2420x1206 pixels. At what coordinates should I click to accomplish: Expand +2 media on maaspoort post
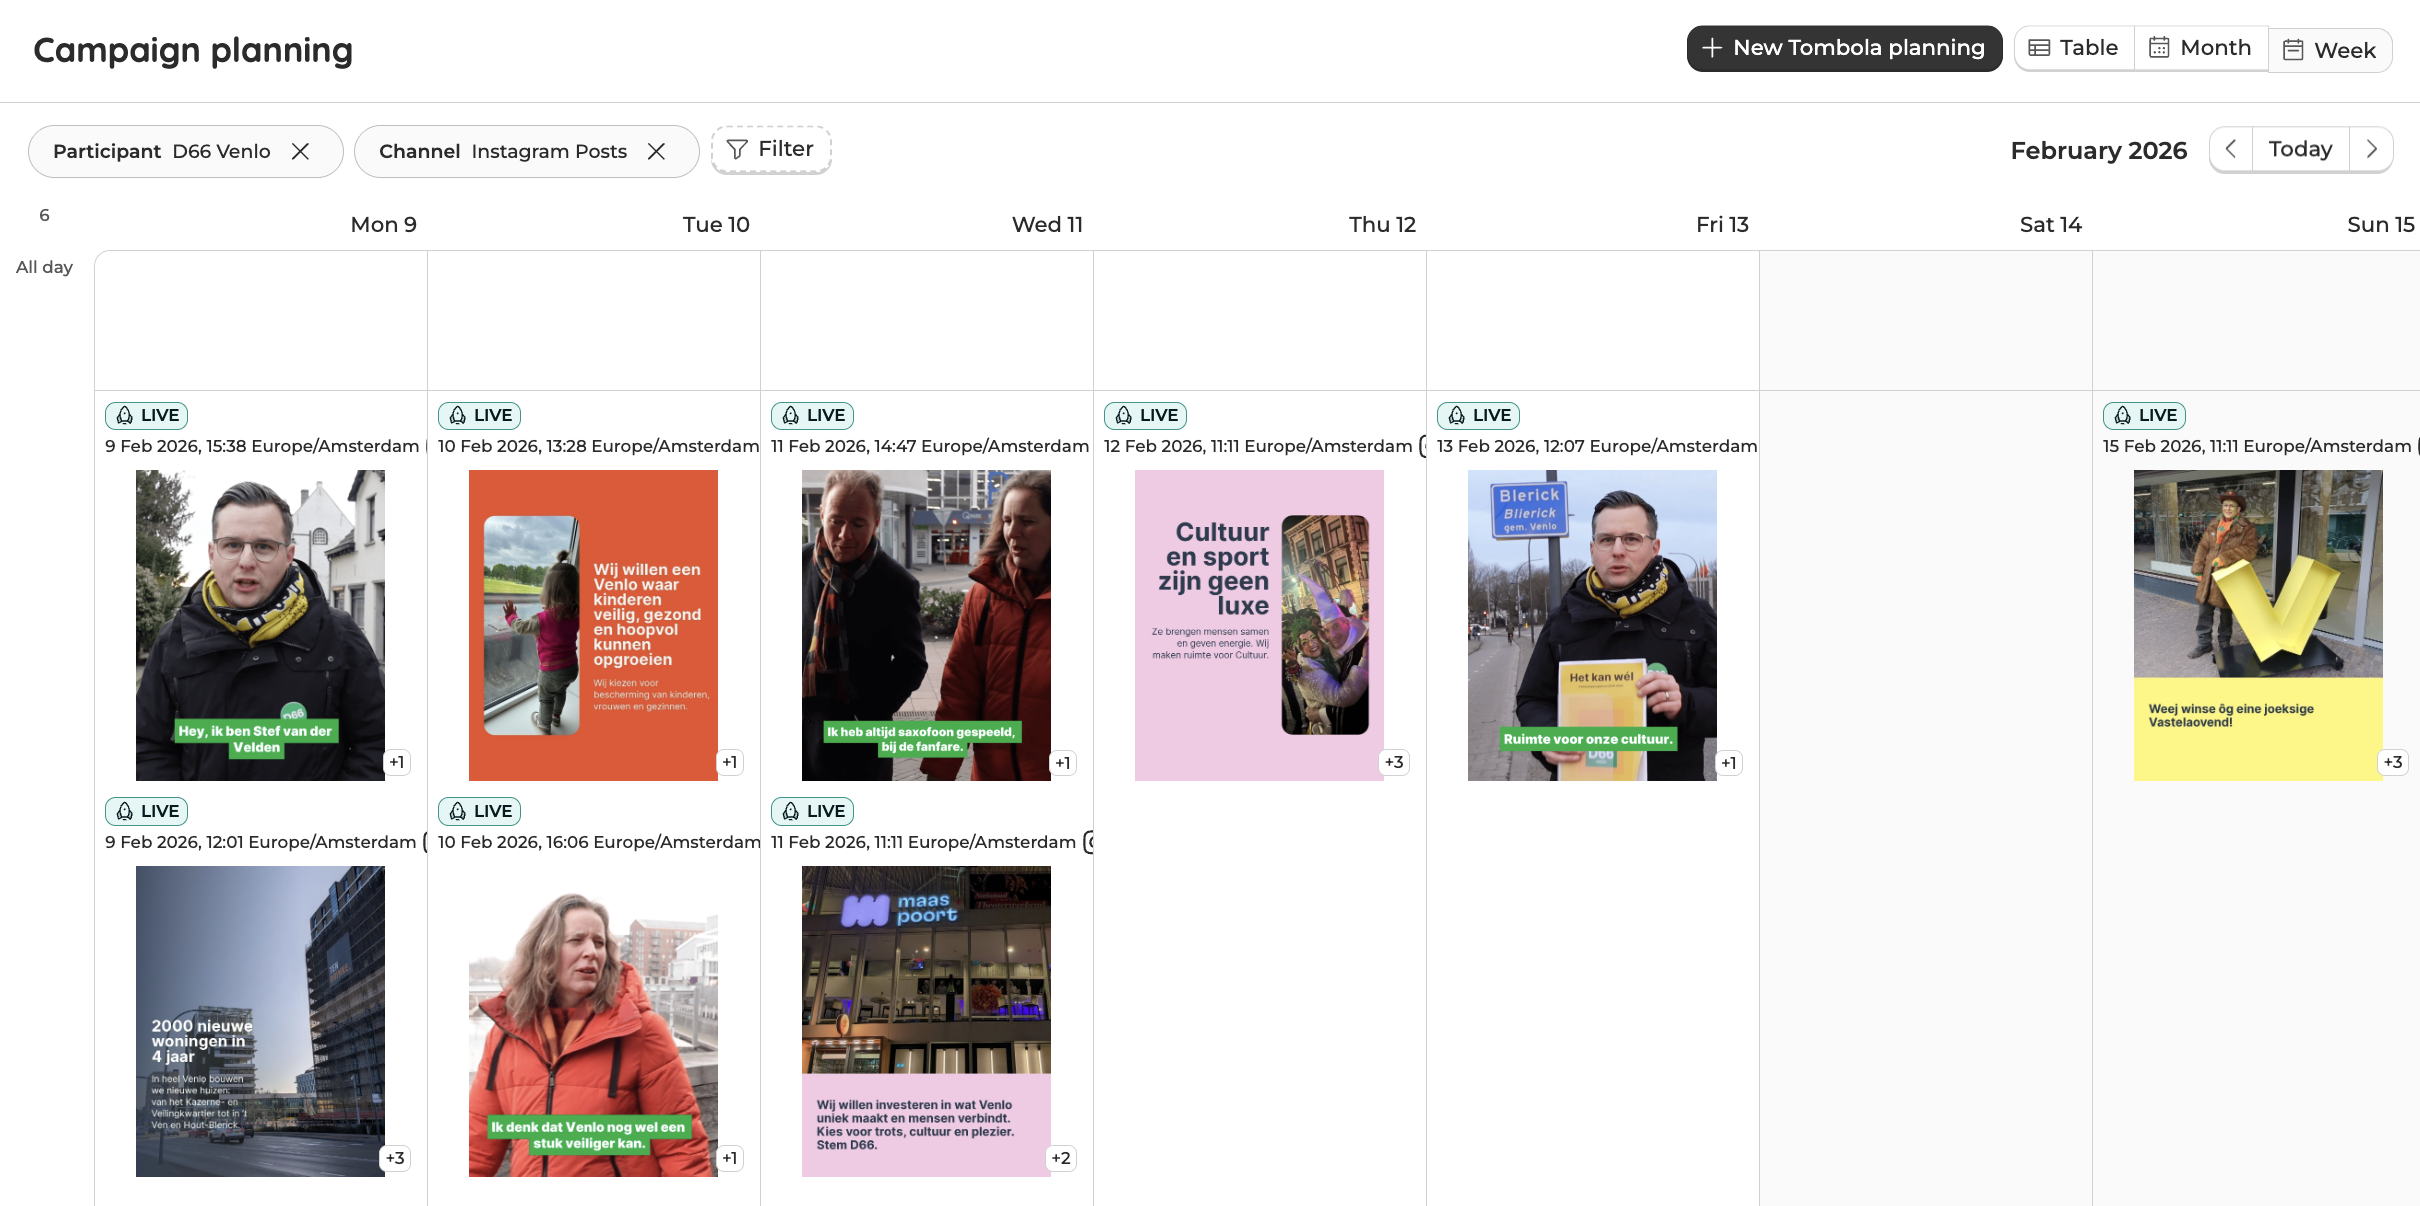point(1060,1158)
